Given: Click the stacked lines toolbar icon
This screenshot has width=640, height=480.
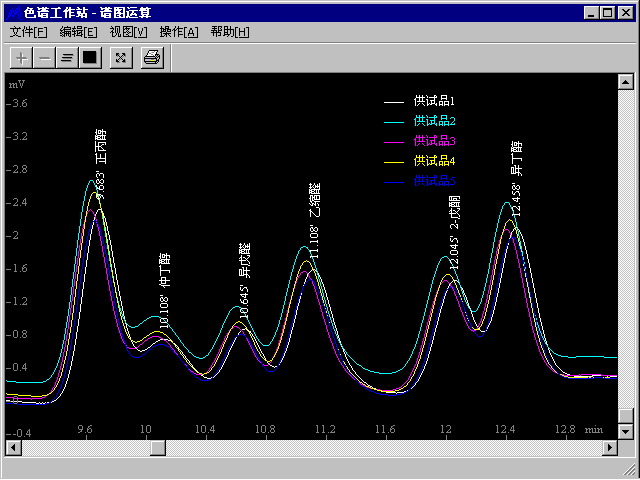Looking at the screenshot, I should (67, 58).
